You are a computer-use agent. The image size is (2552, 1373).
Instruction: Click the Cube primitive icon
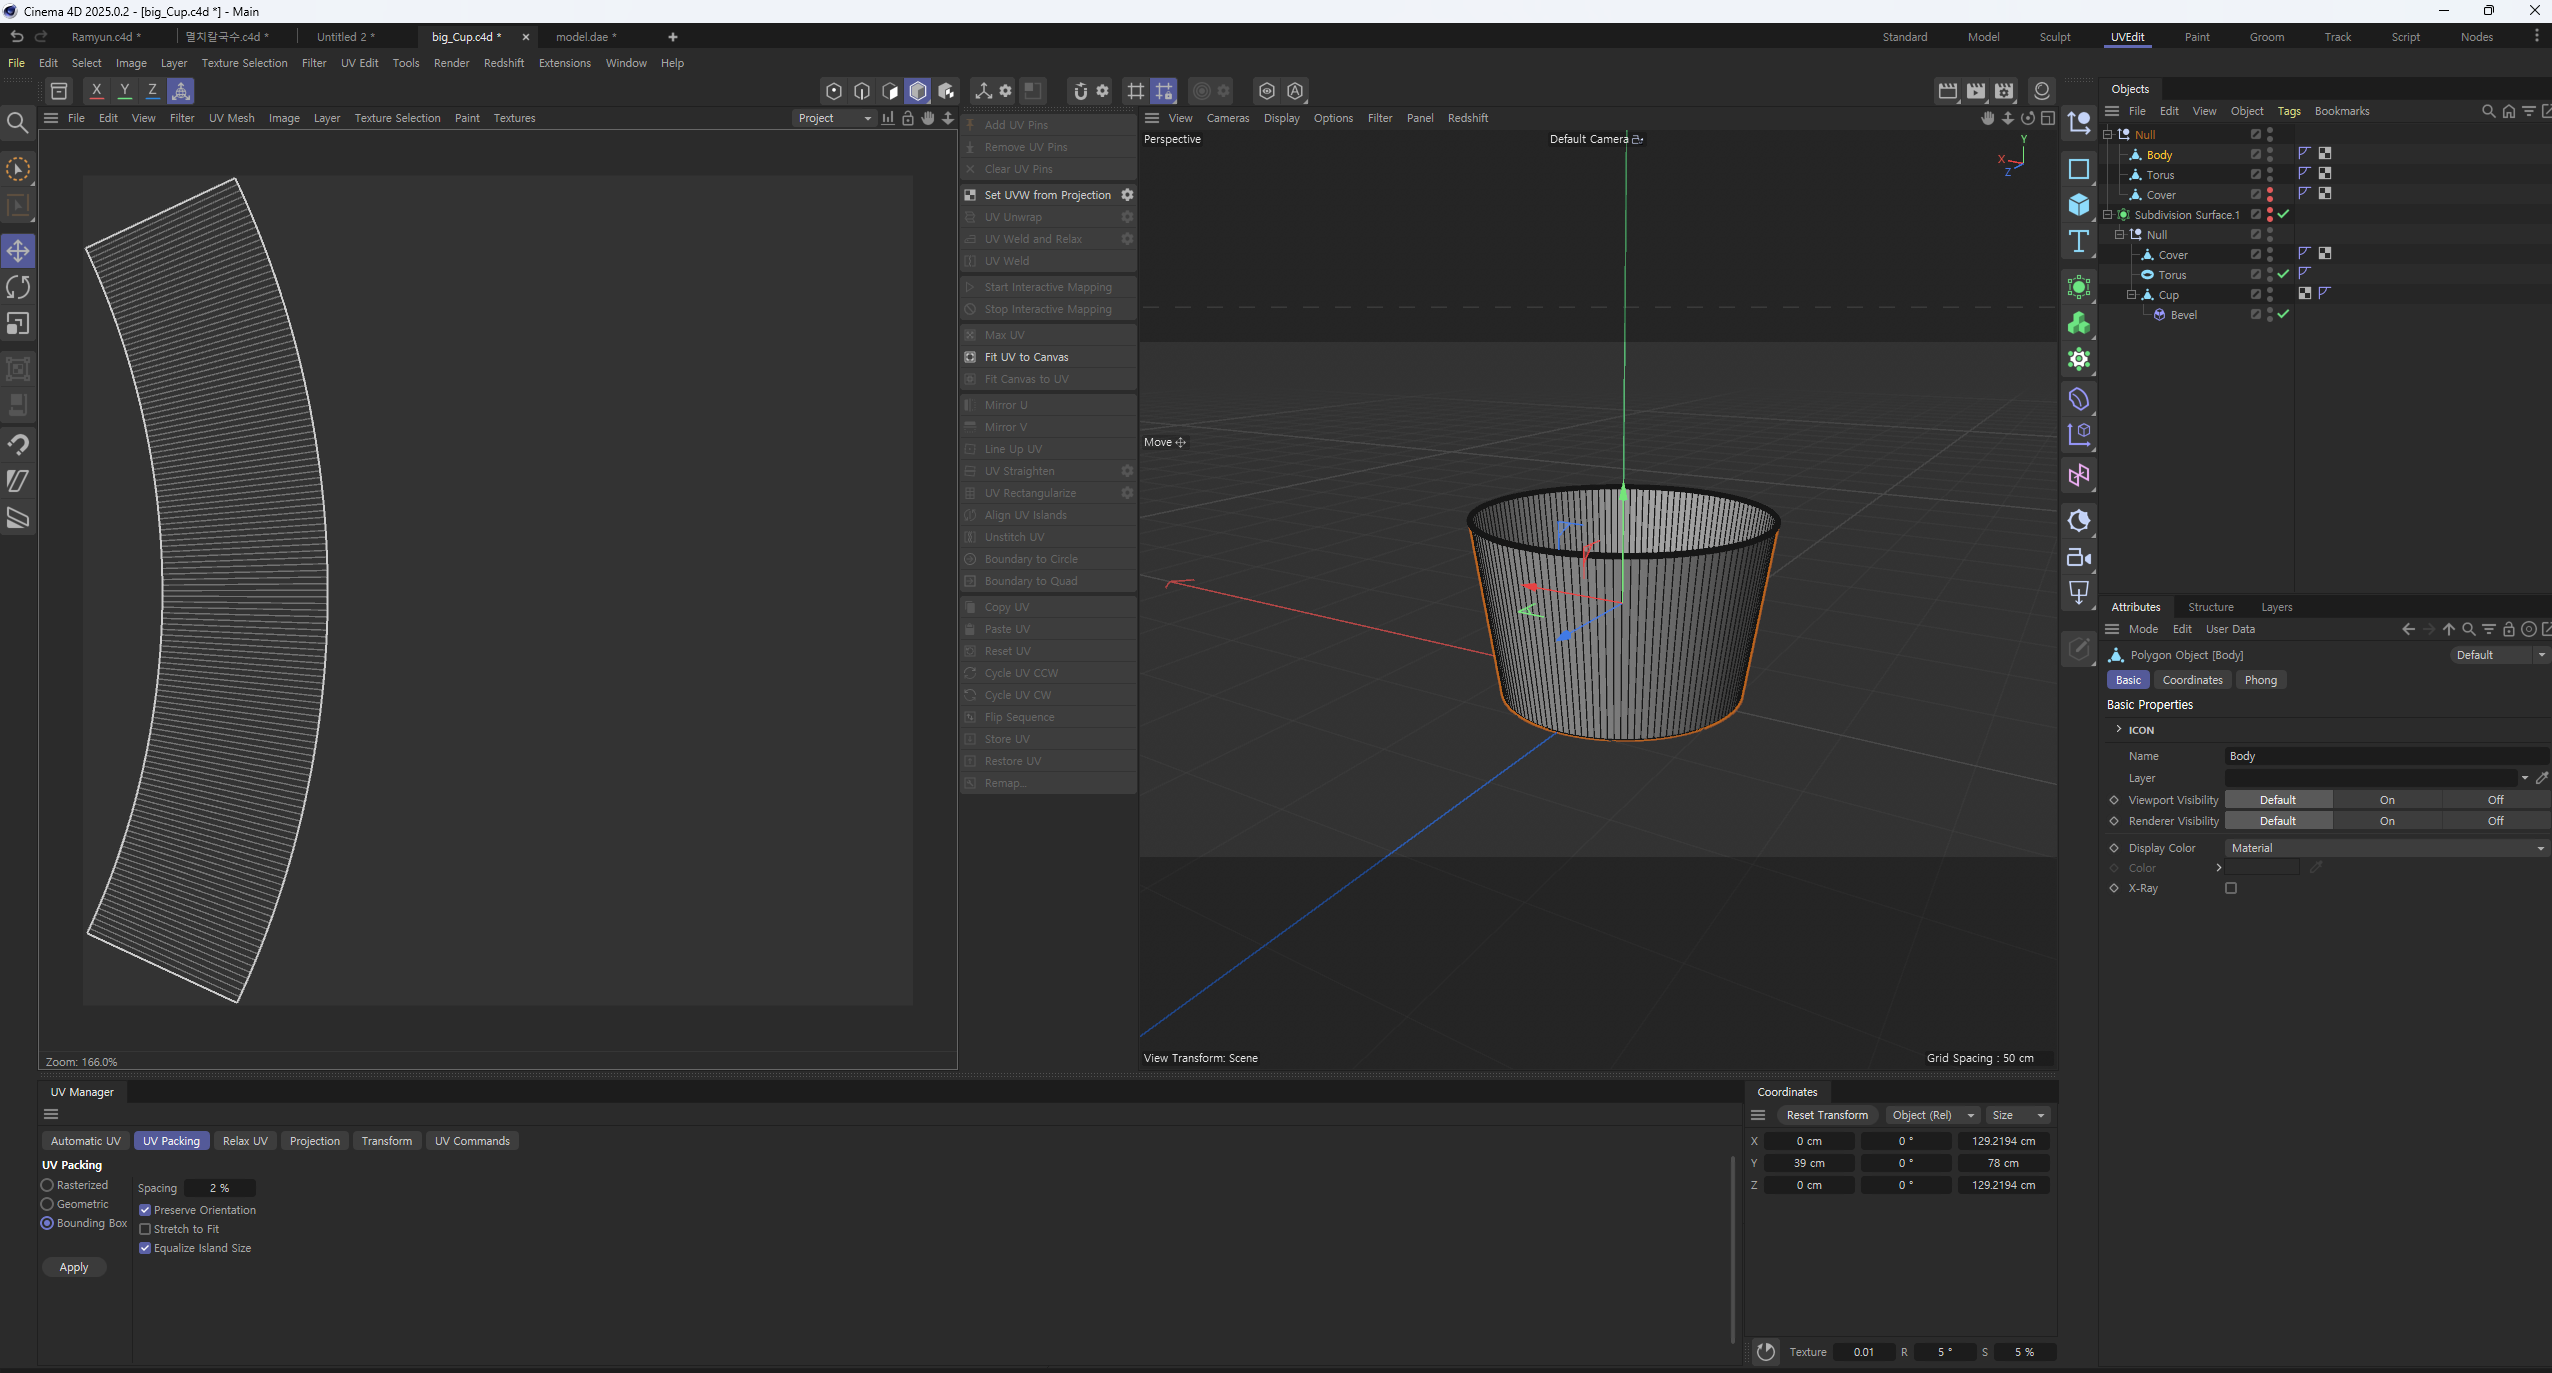[x=2079, y=205]
